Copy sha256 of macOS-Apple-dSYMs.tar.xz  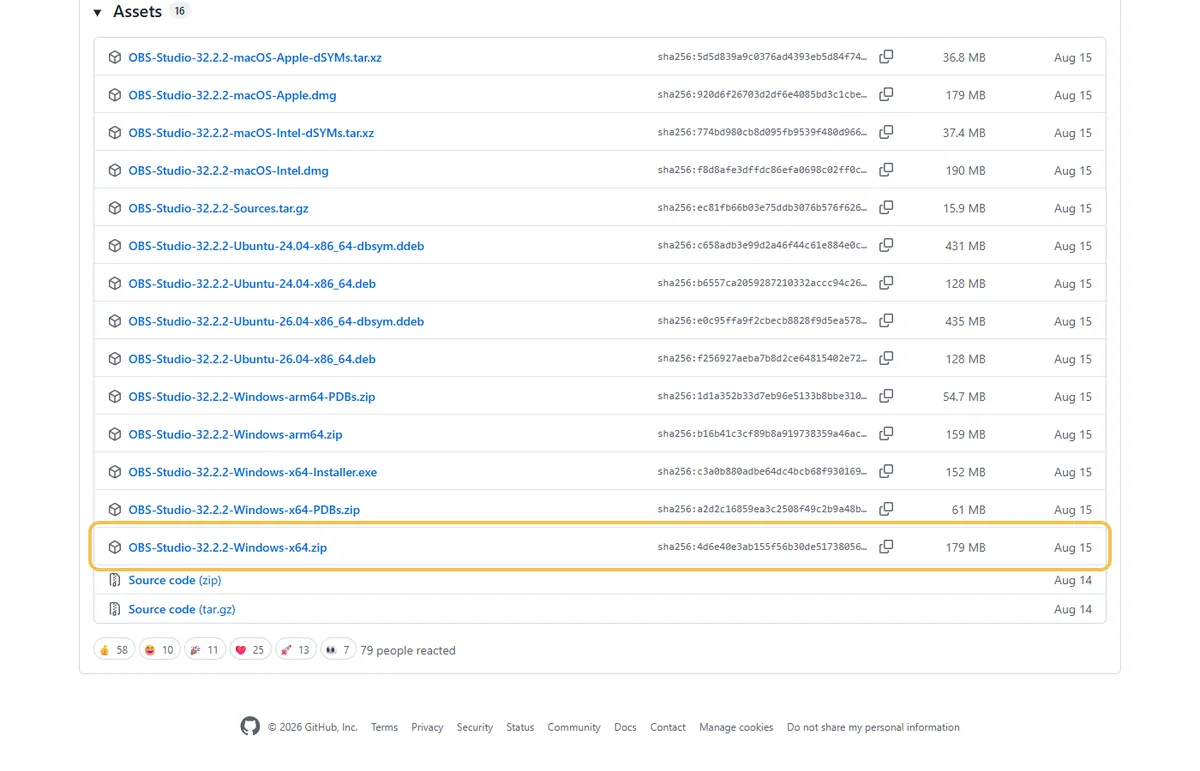coord(886,57)
